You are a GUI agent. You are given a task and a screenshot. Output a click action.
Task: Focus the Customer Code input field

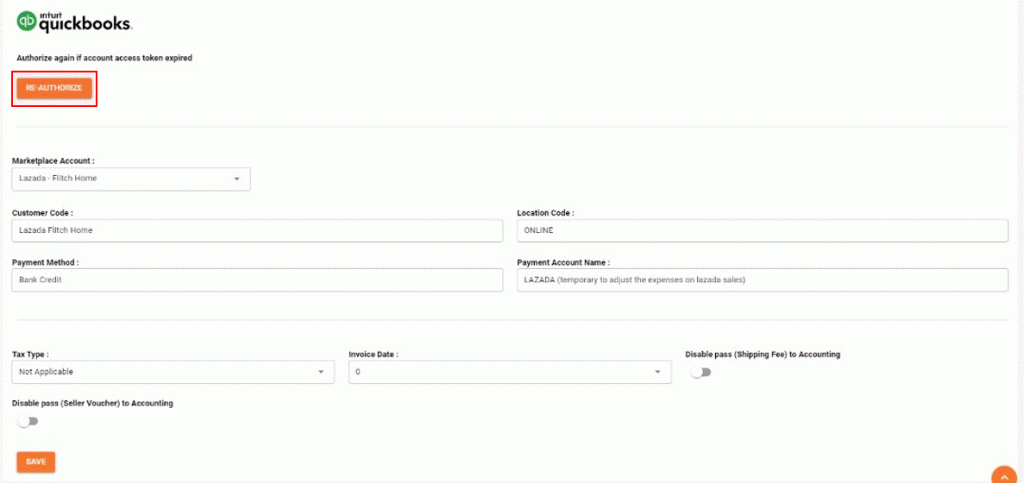pyautogui.click(x=257, y=230)
